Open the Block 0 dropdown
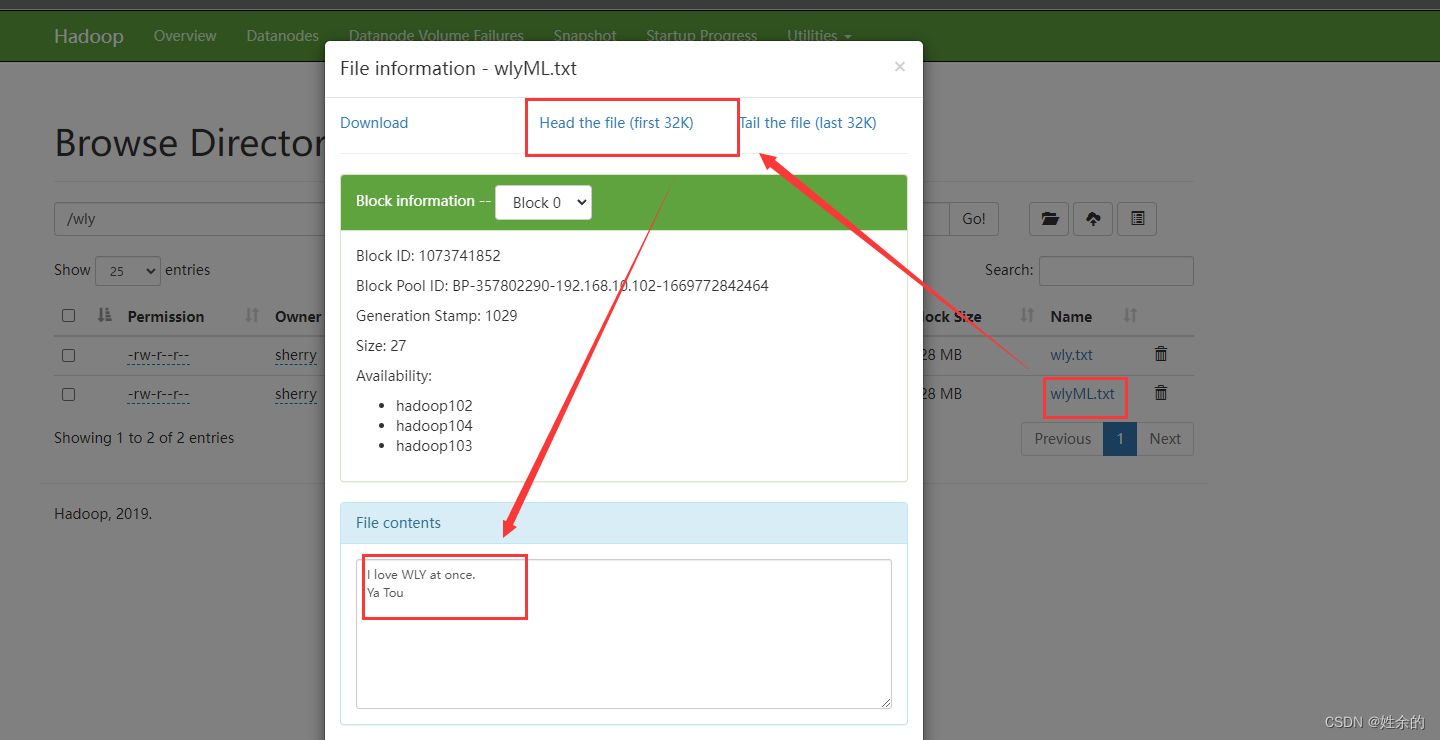This screenshot has height=740, width=1440. click(543, 202)
